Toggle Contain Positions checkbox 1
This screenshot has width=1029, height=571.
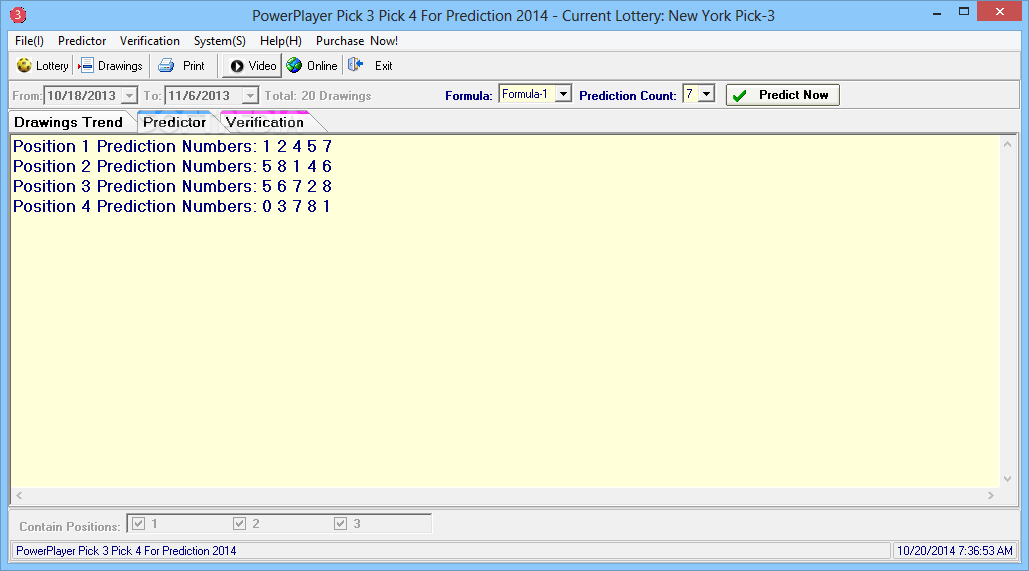click(x=138, y=524)
